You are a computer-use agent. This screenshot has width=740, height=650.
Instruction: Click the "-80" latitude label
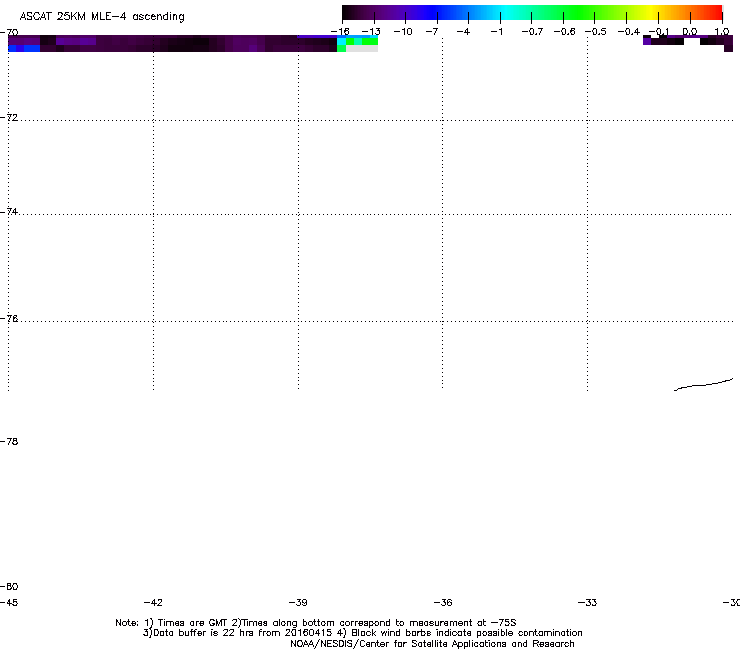pos(9,586)
